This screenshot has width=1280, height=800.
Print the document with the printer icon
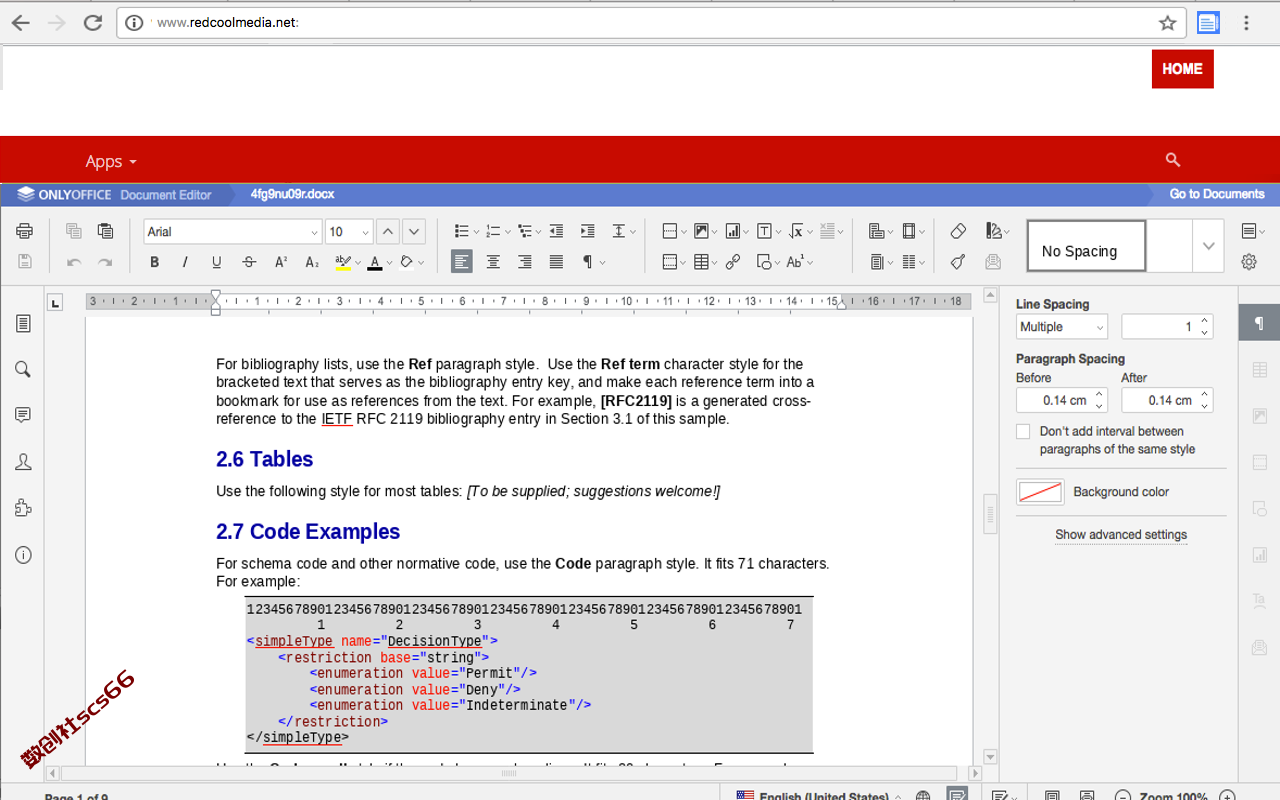tap(24, 231)
